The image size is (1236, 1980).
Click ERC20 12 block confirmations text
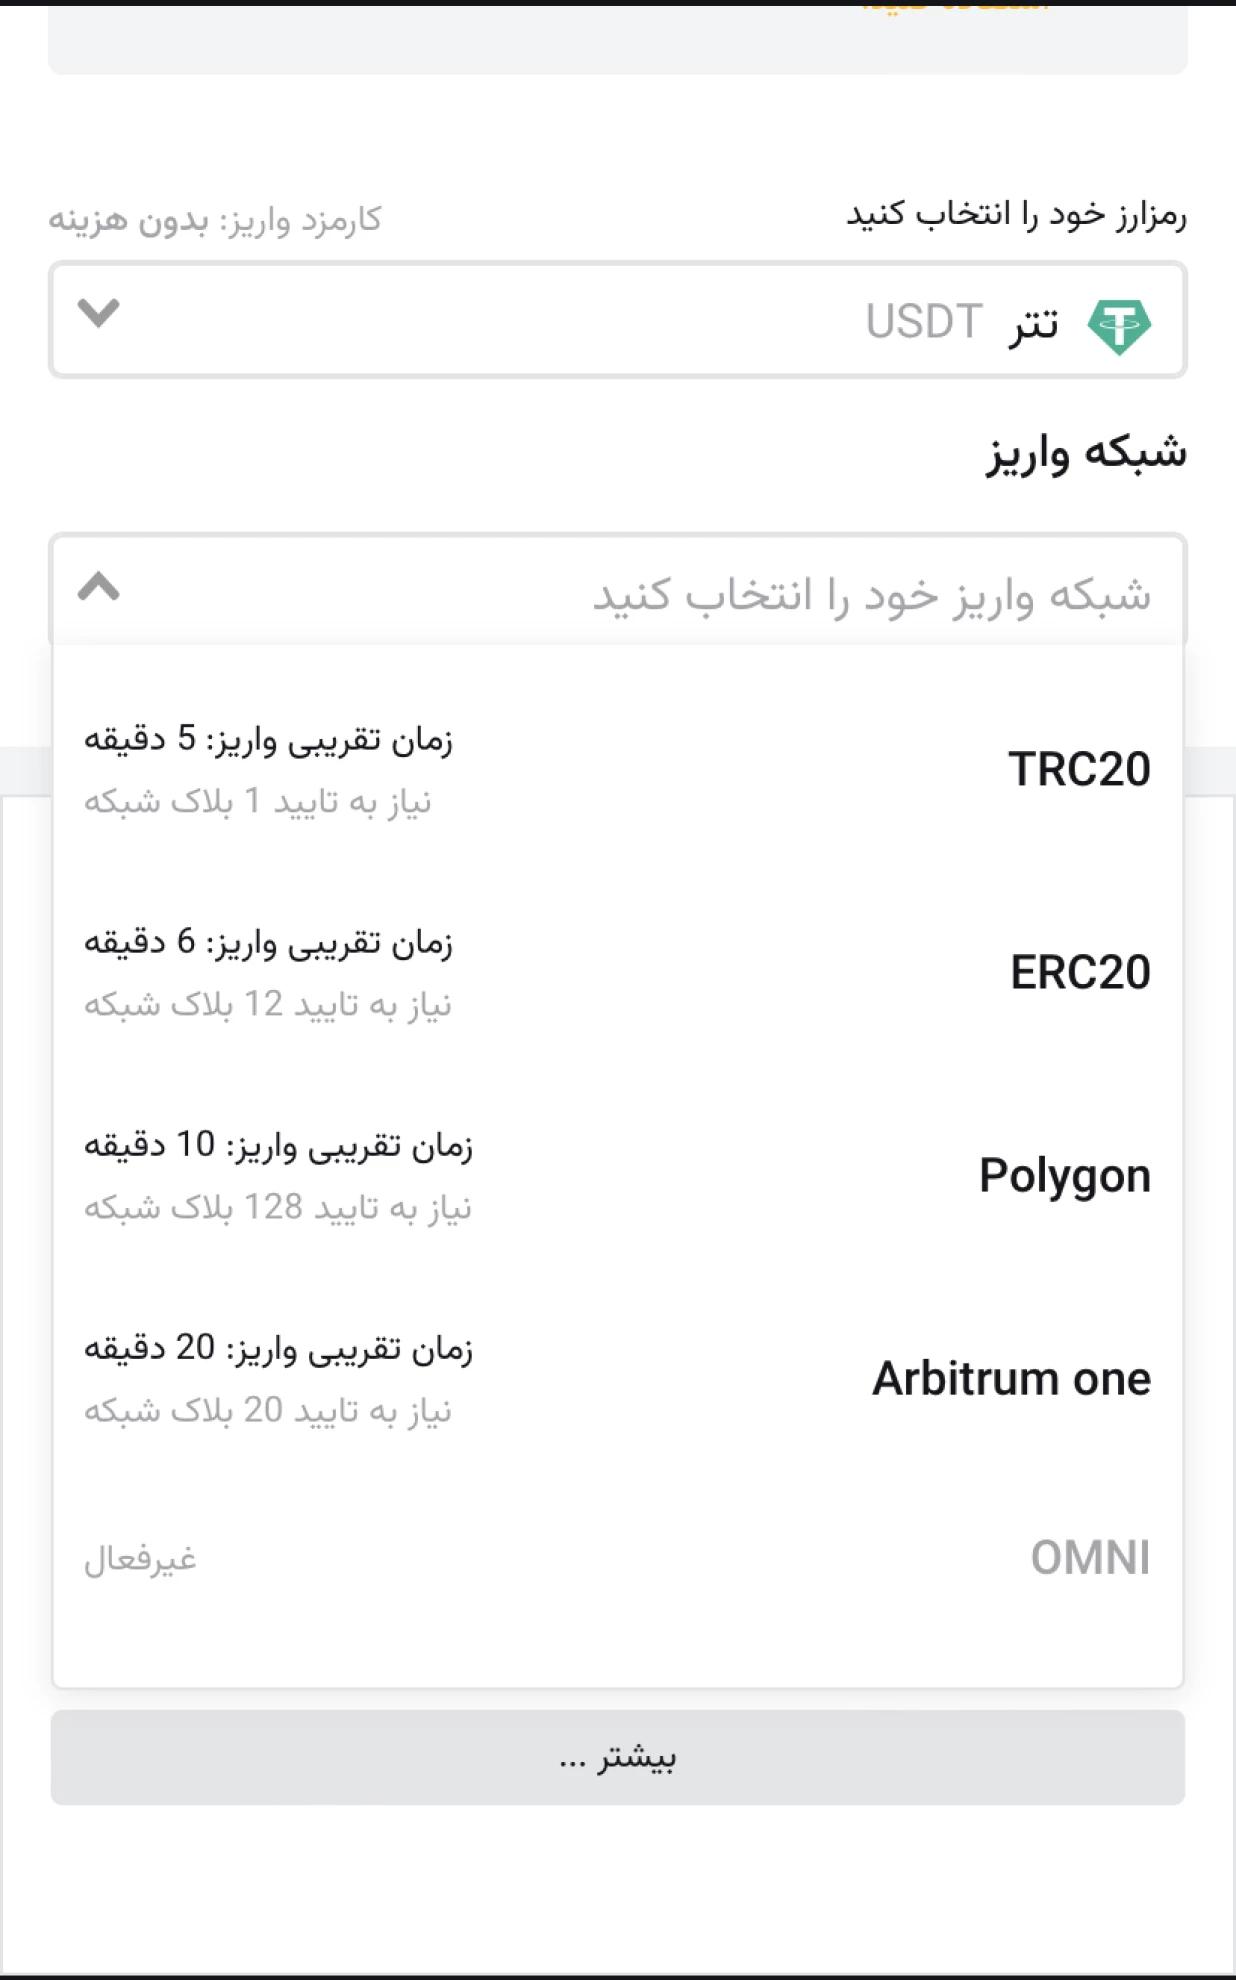click(268, 1004)
